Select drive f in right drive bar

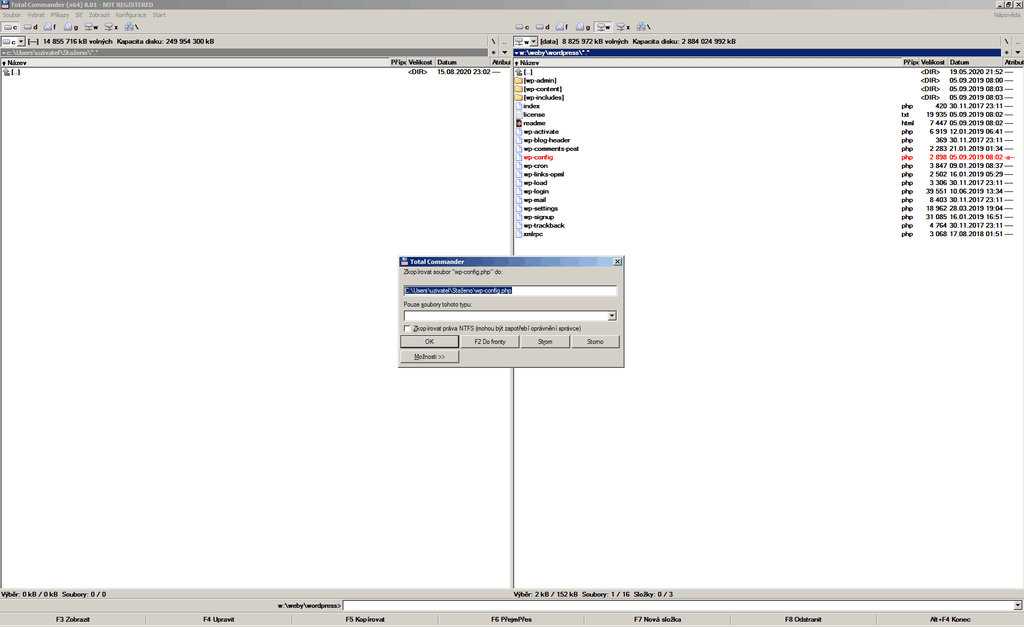(x=562, y=27)
